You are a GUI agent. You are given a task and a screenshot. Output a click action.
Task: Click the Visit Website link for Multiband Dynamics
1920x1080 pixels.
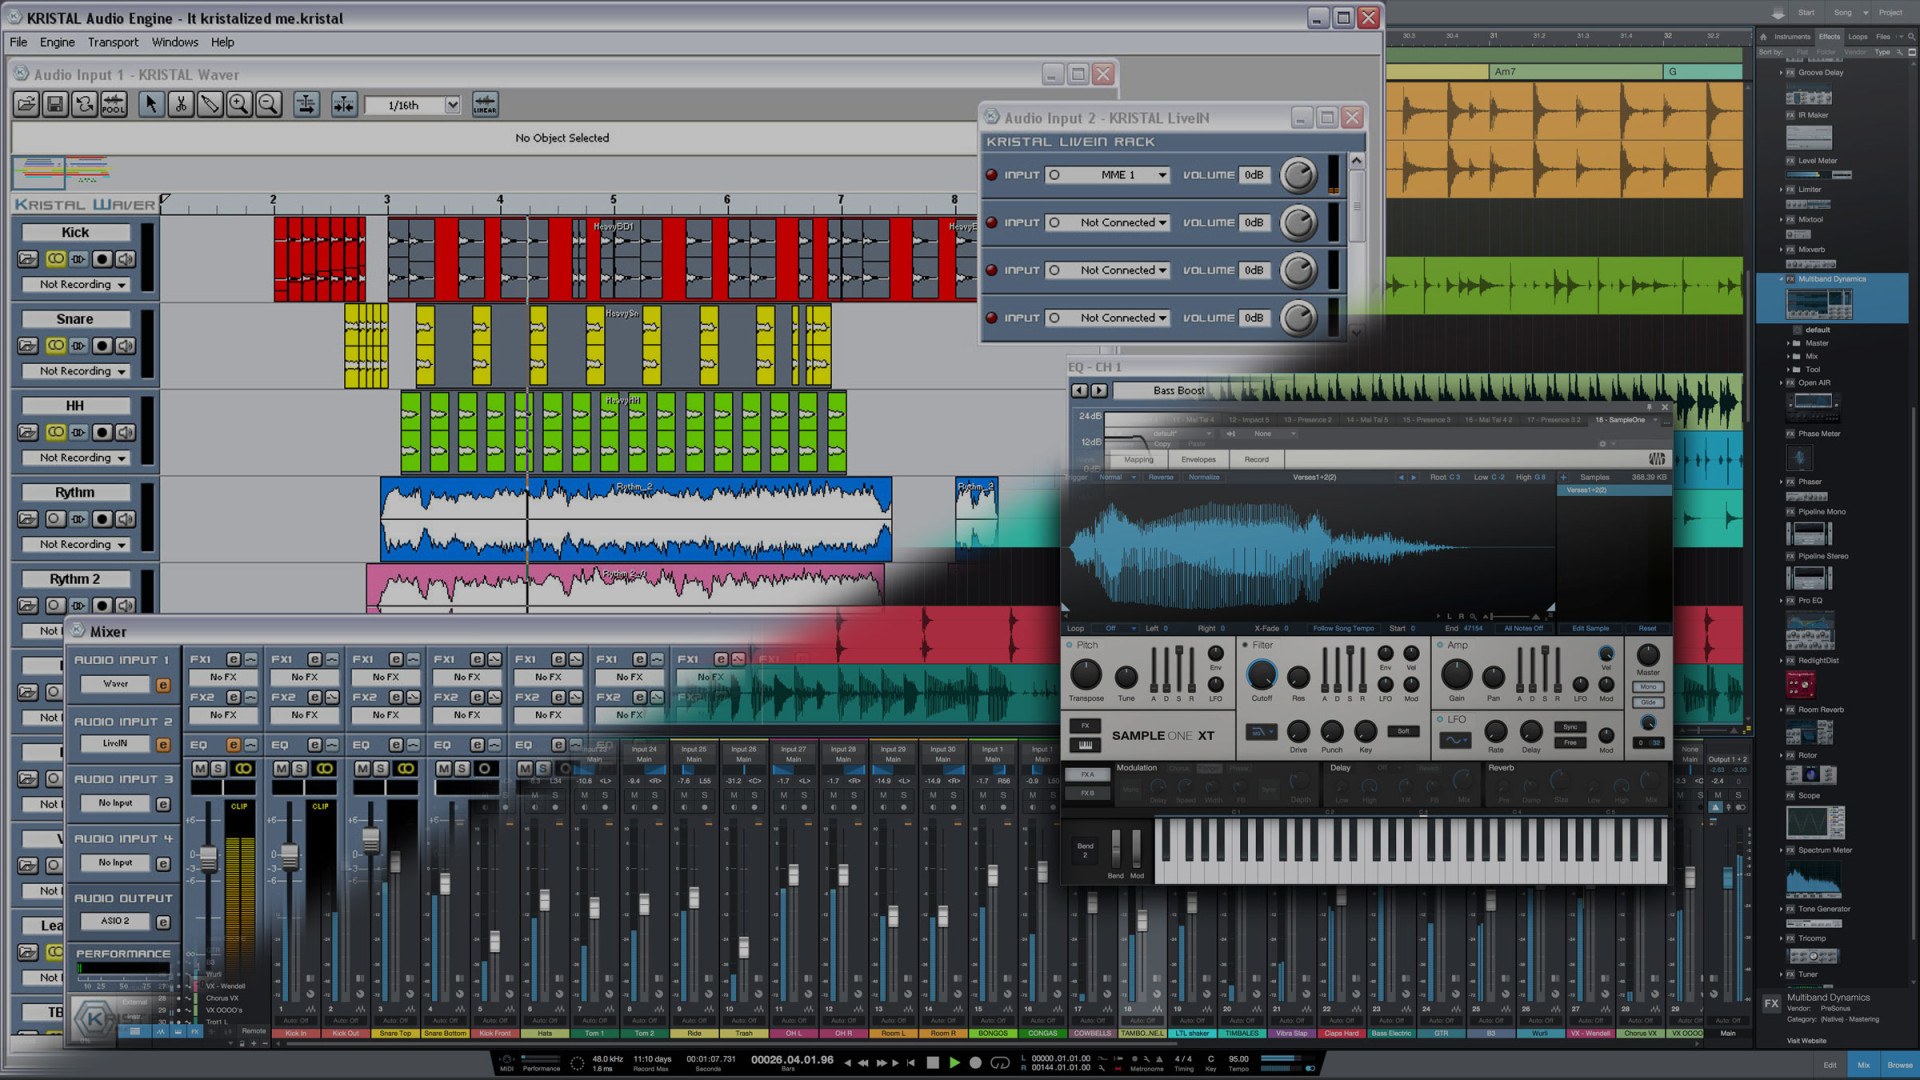(x=1807, y=1041)
